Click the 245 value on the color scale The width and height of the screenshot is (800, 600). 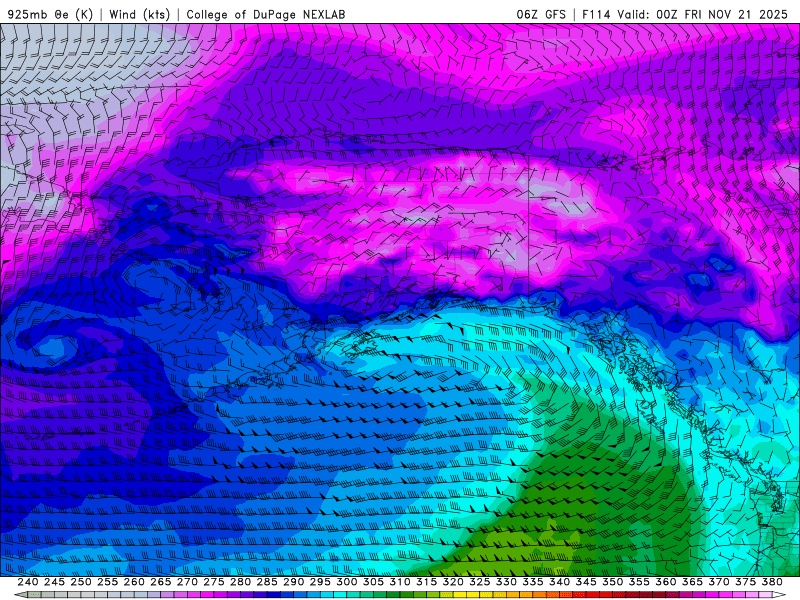pyautogui.click(x=54, y=582)
